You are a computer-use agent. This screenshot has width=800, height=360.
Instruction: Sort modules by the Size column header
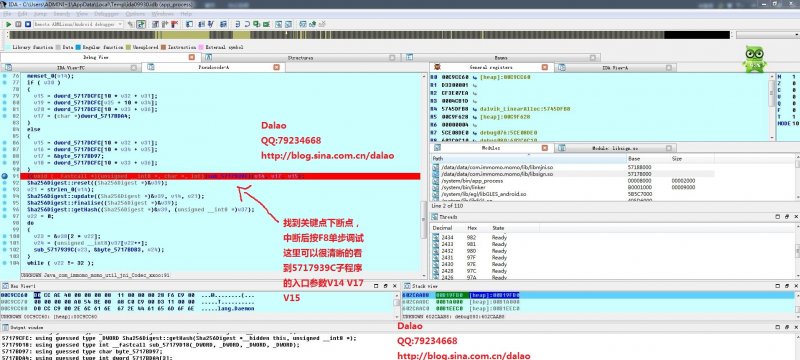pyautogui.click(x=691, y=159)
